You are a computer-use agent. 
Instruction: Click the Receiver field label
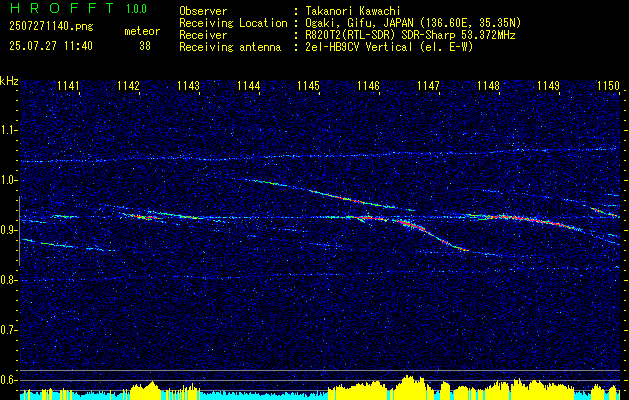coord(203,35)
